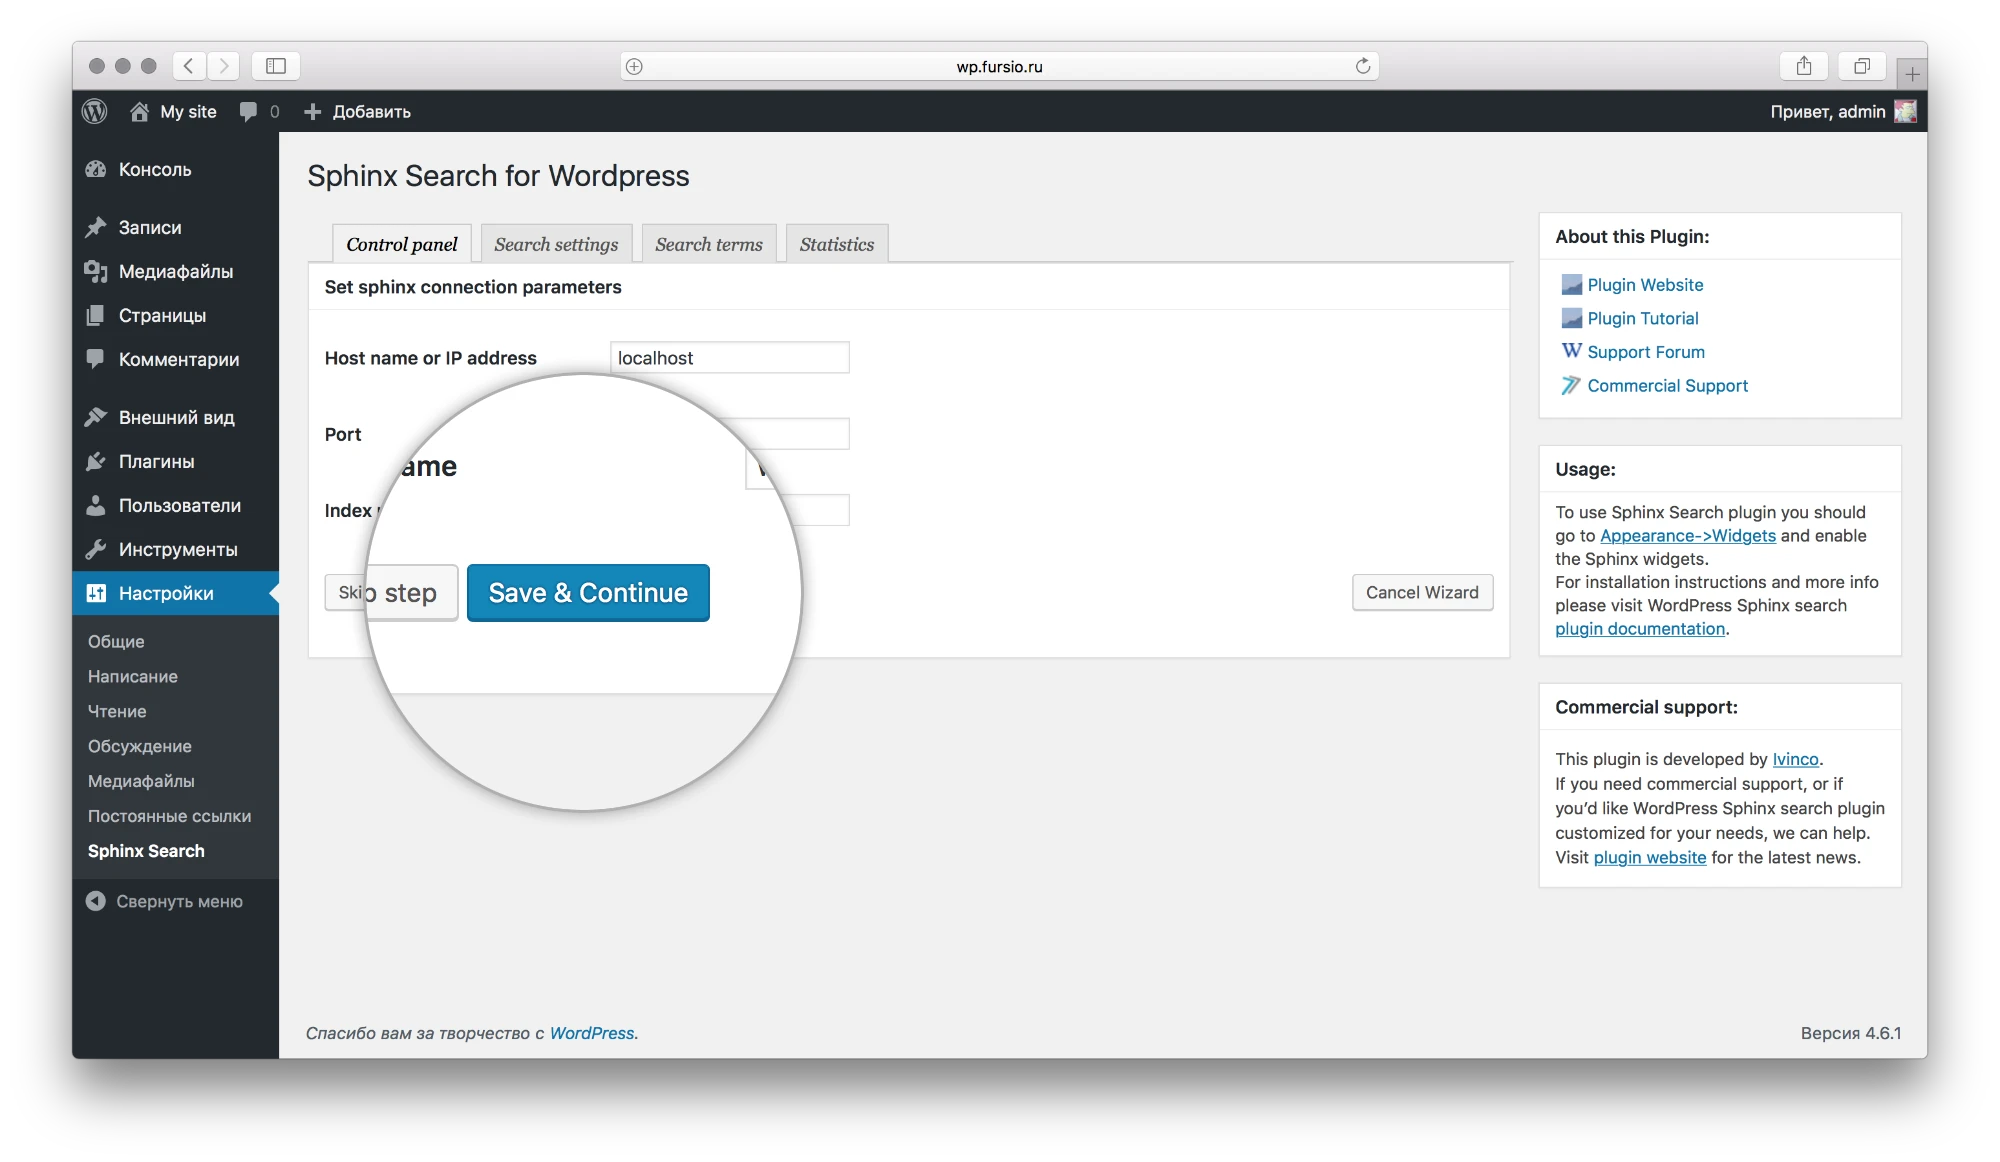Click the Safari sidebar toggle icon
Screen dimensions: 2000x1162
(x=276, y=66)
